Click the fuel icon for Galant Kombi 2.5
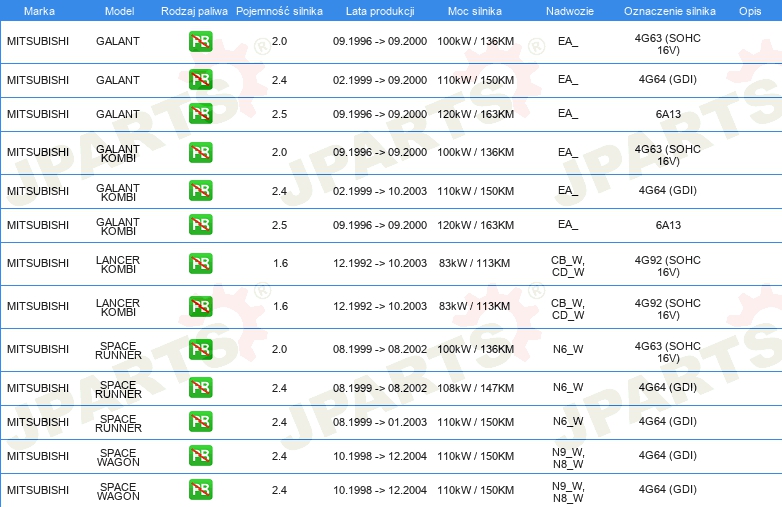This screenshot has width=782, height=507. point(200,225)
